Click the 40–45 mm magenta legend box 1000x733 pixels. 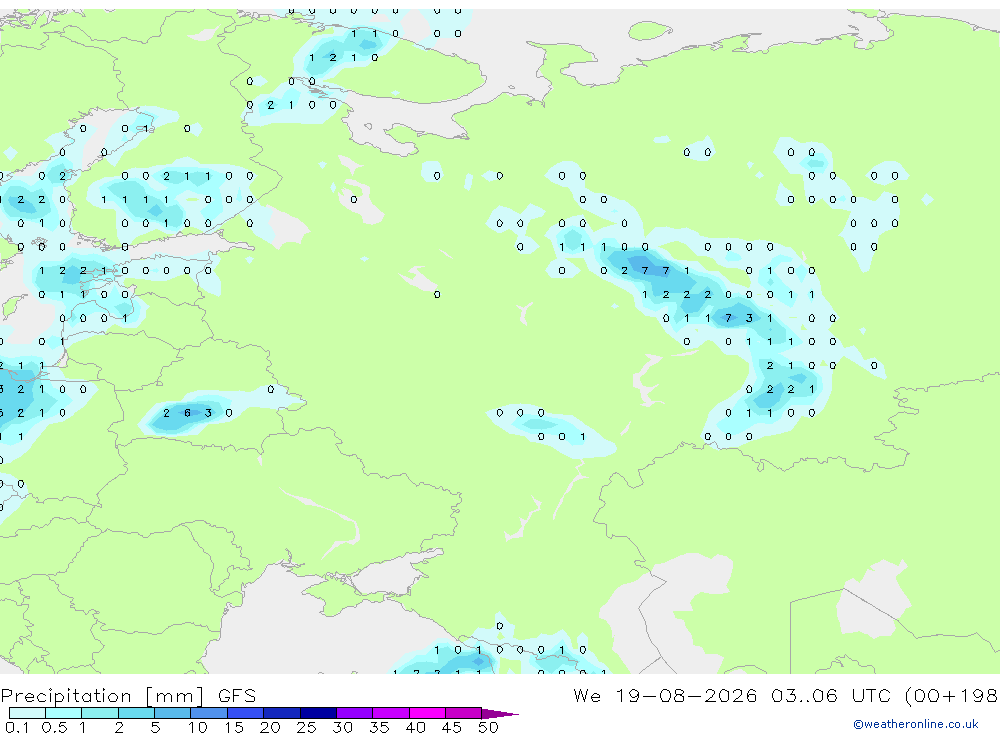pos(427,713)
